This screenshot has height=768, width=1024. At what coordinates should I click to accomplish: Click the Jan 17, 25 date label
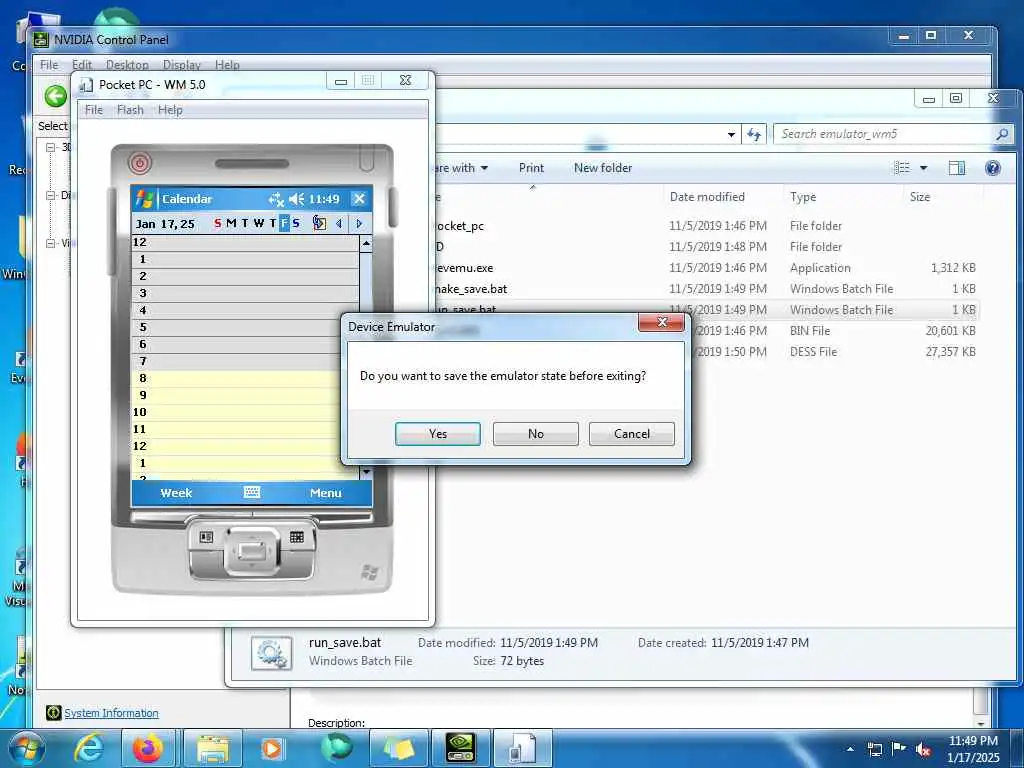[165, 224]
